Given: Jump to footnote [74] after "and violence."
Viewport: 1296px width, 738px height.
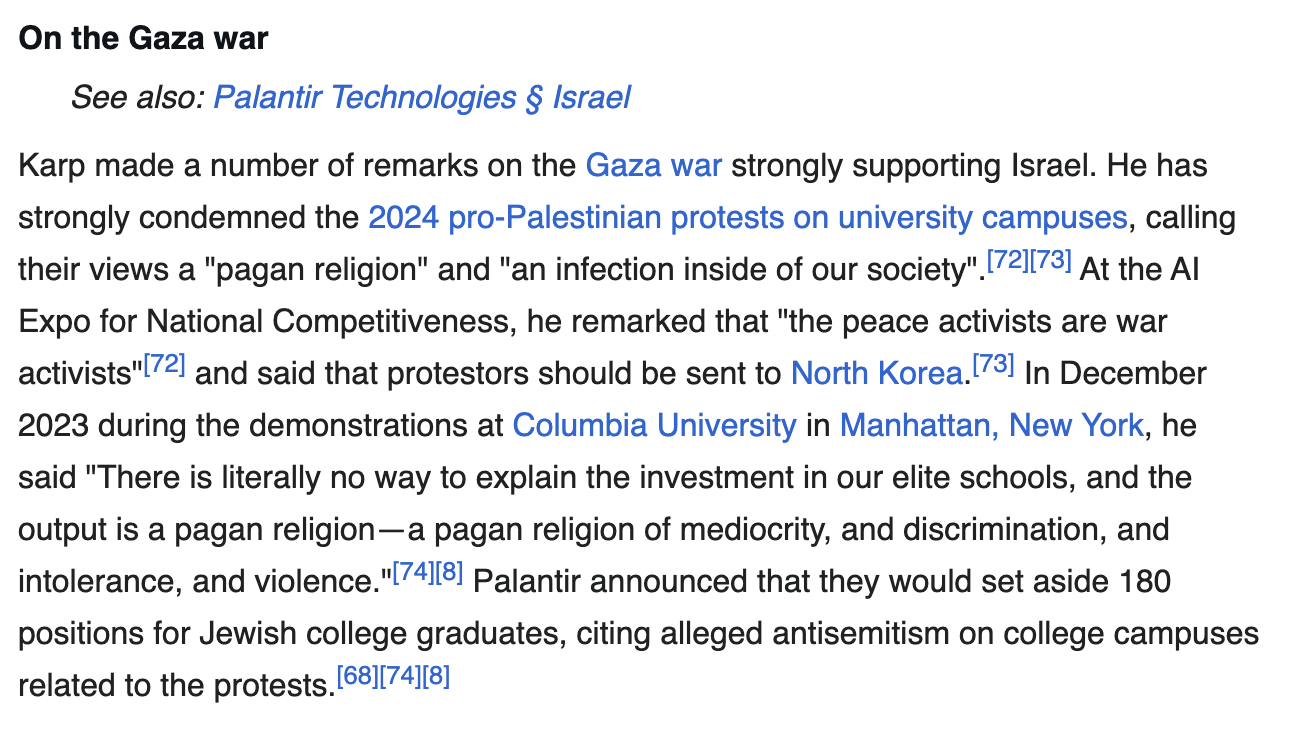Looking at the screenshot, I should [414, 574].
